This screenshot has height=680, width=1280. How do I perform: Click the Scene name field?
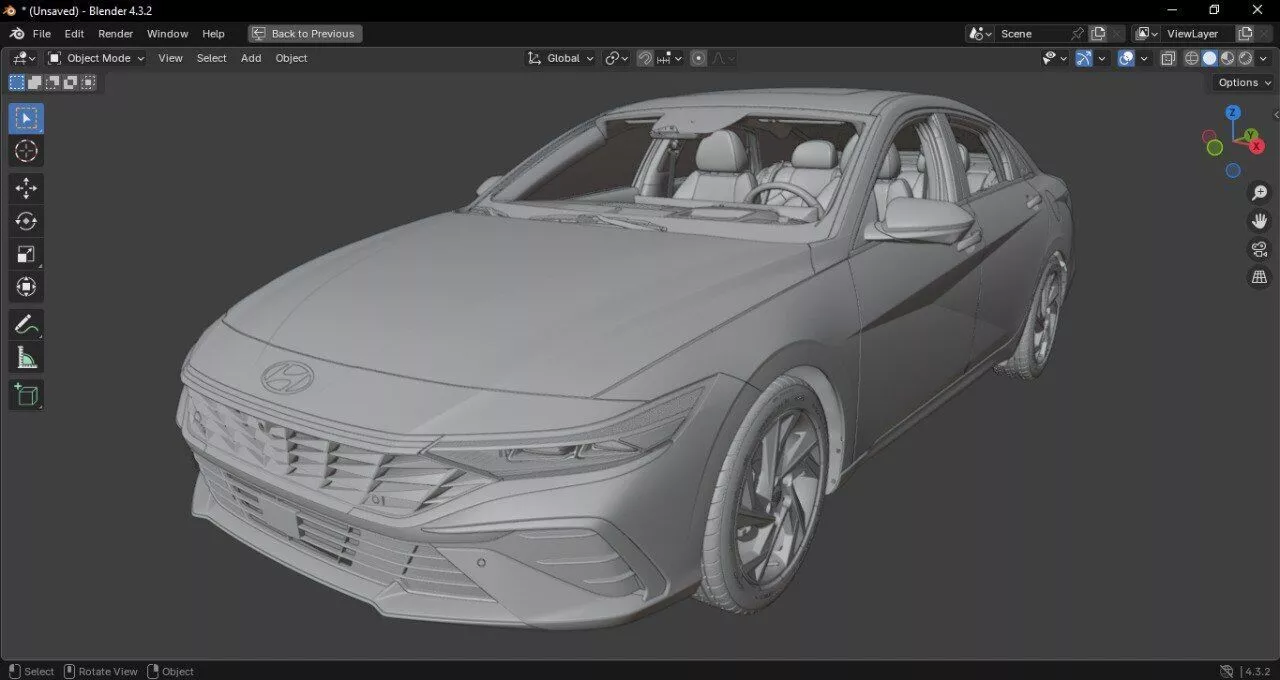(1031, 33)
